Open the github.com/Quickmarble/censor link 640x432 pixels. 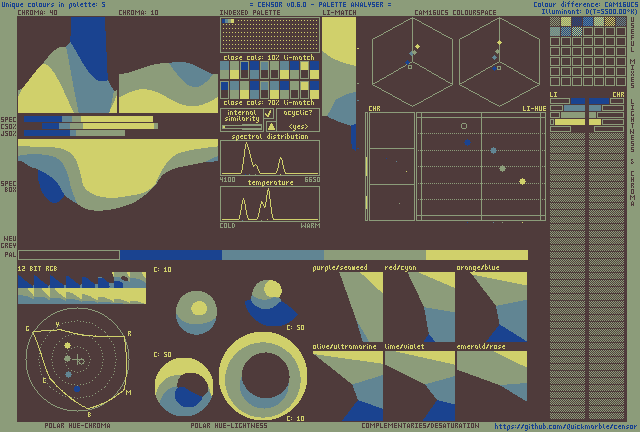pos(566,426)
